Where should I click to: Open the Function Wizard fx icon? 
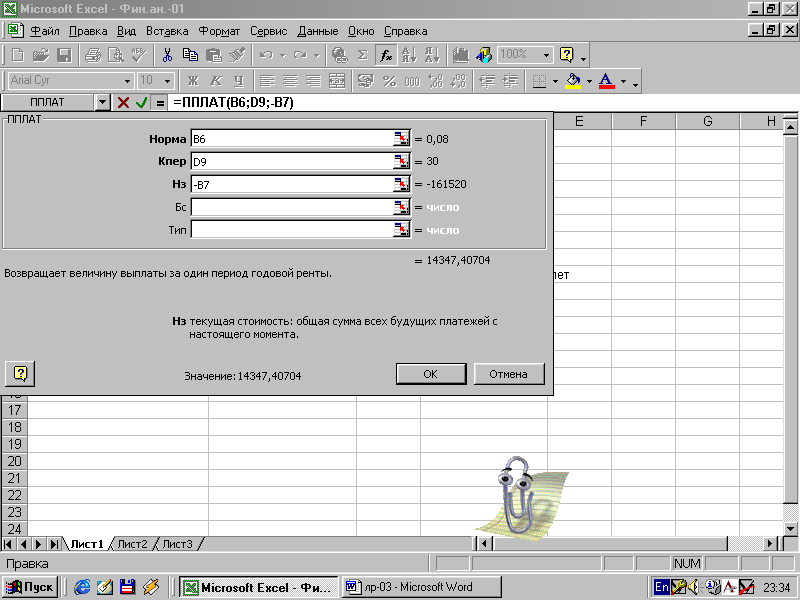point(386,55)
